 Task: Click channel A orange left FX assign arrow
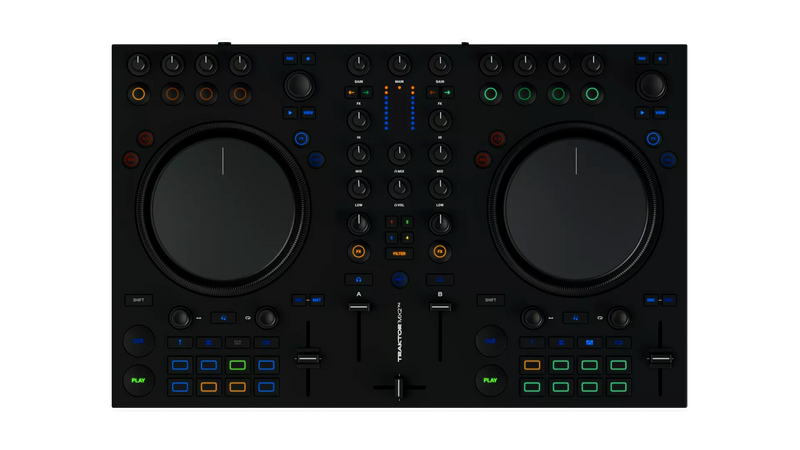352,93
